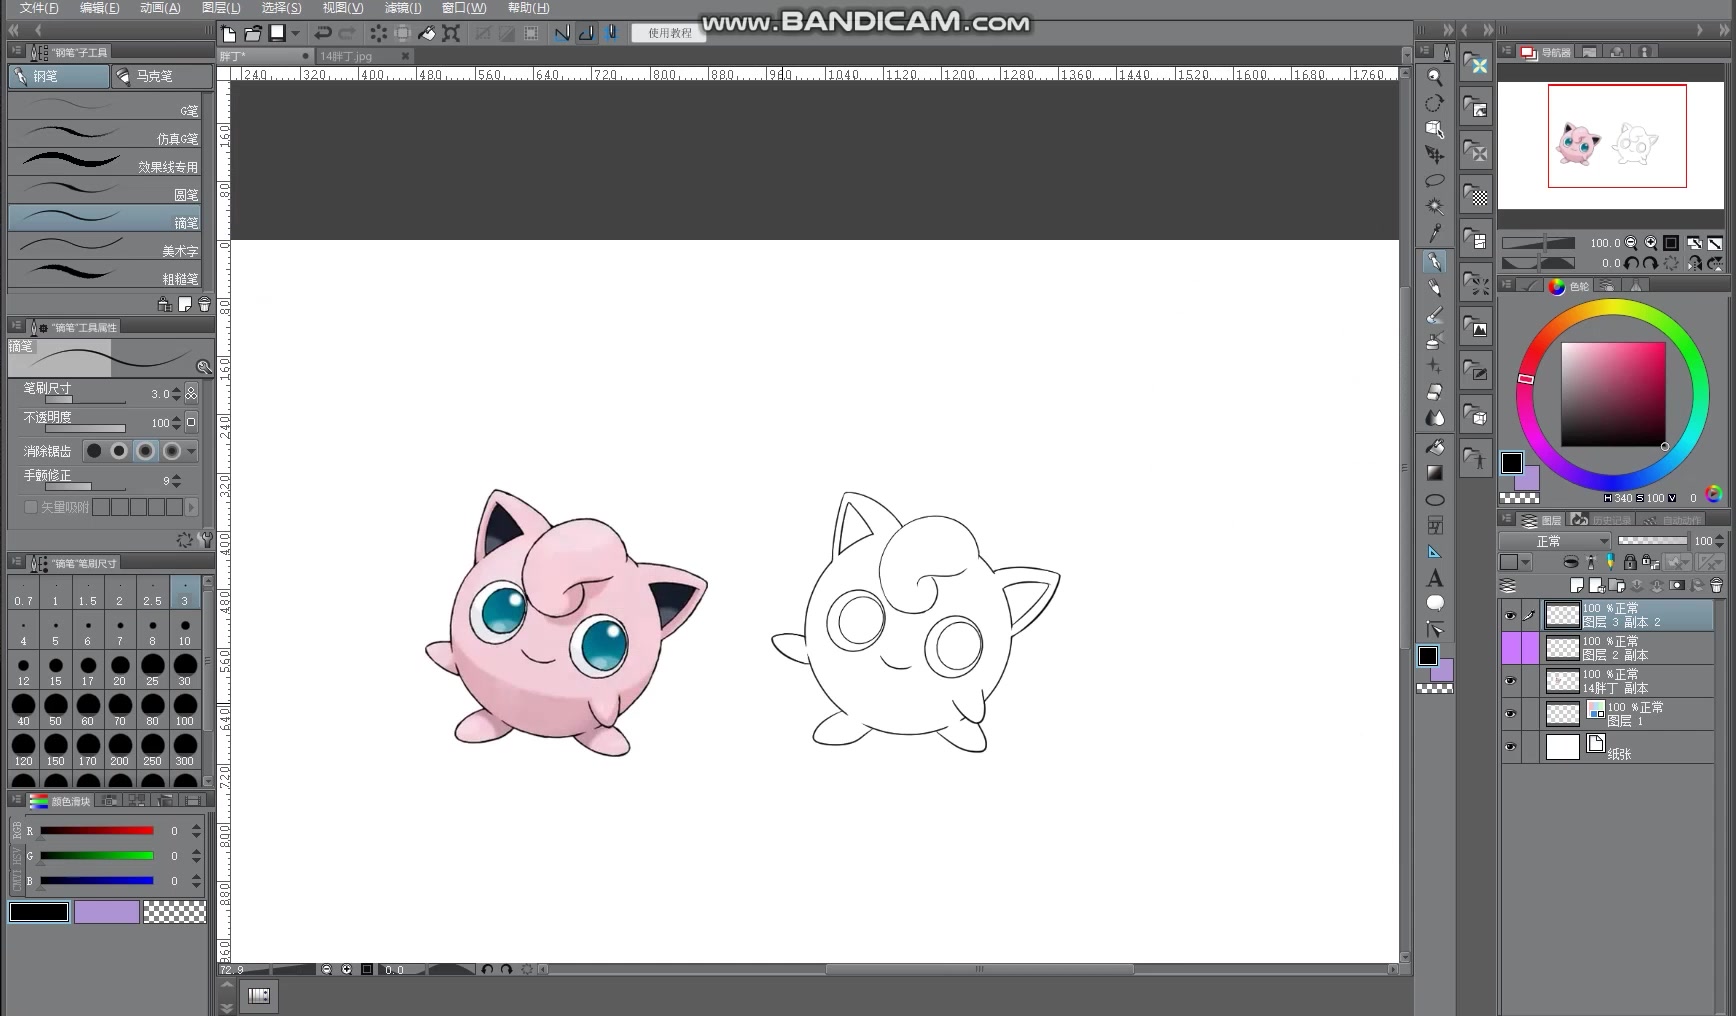This screenshot has height=1016, width=1736.
Task: Select the Ruler triangle tool
Action: 1434,552
